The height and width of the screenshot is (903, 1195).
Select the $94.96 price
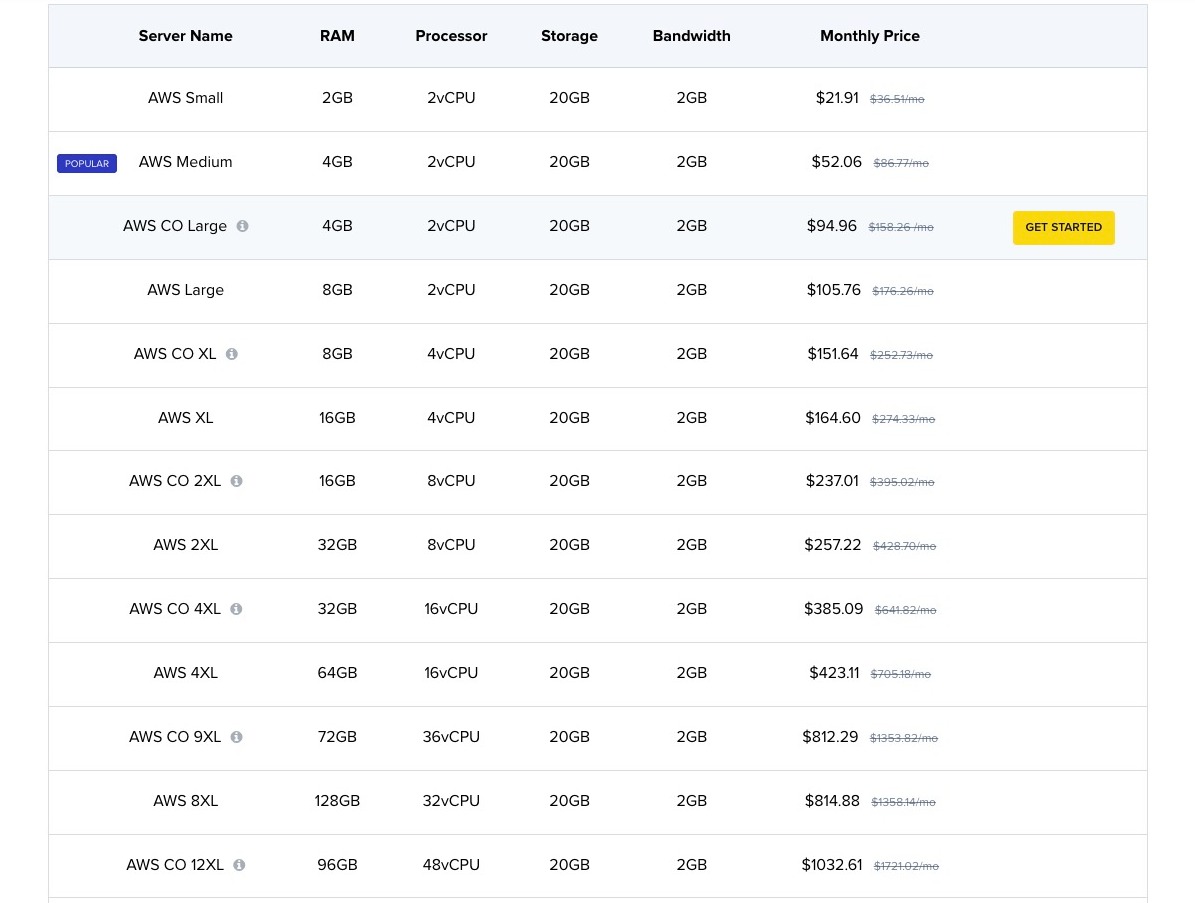tap(831, 226)
